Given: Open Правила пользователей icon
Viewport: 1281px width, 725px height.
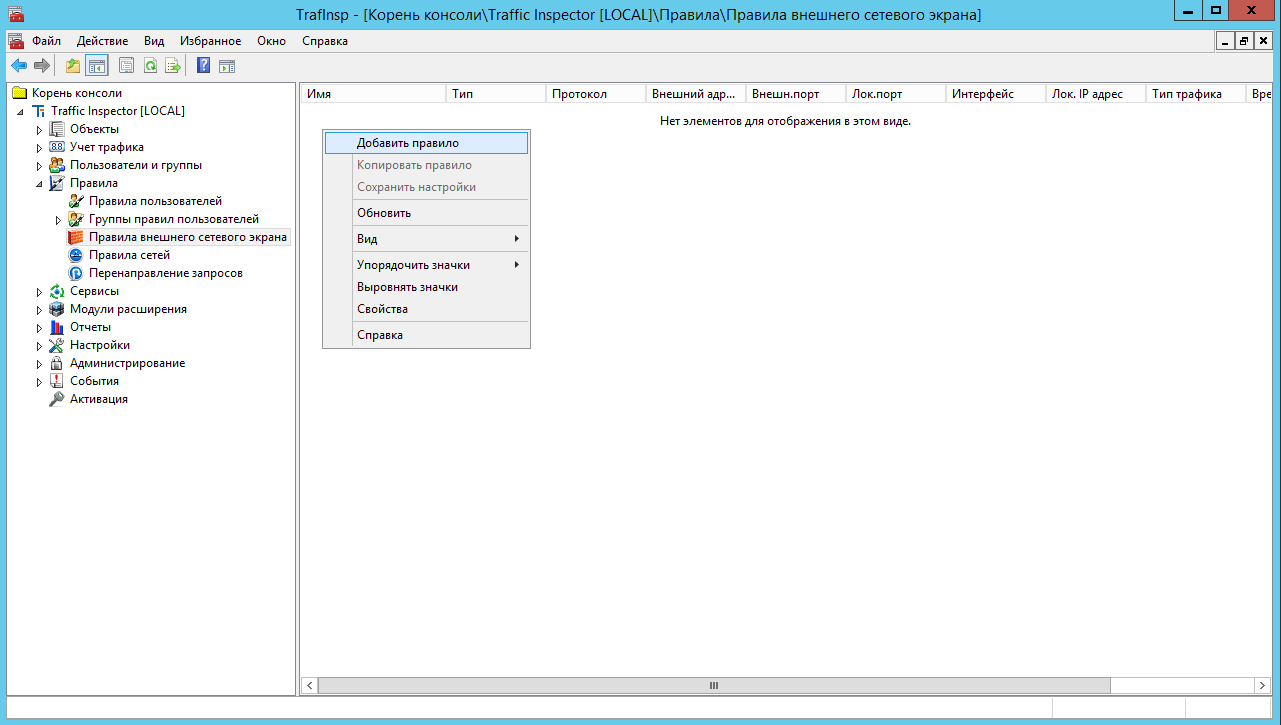Looking at the screenshot, I should click(x=75, y=201).
